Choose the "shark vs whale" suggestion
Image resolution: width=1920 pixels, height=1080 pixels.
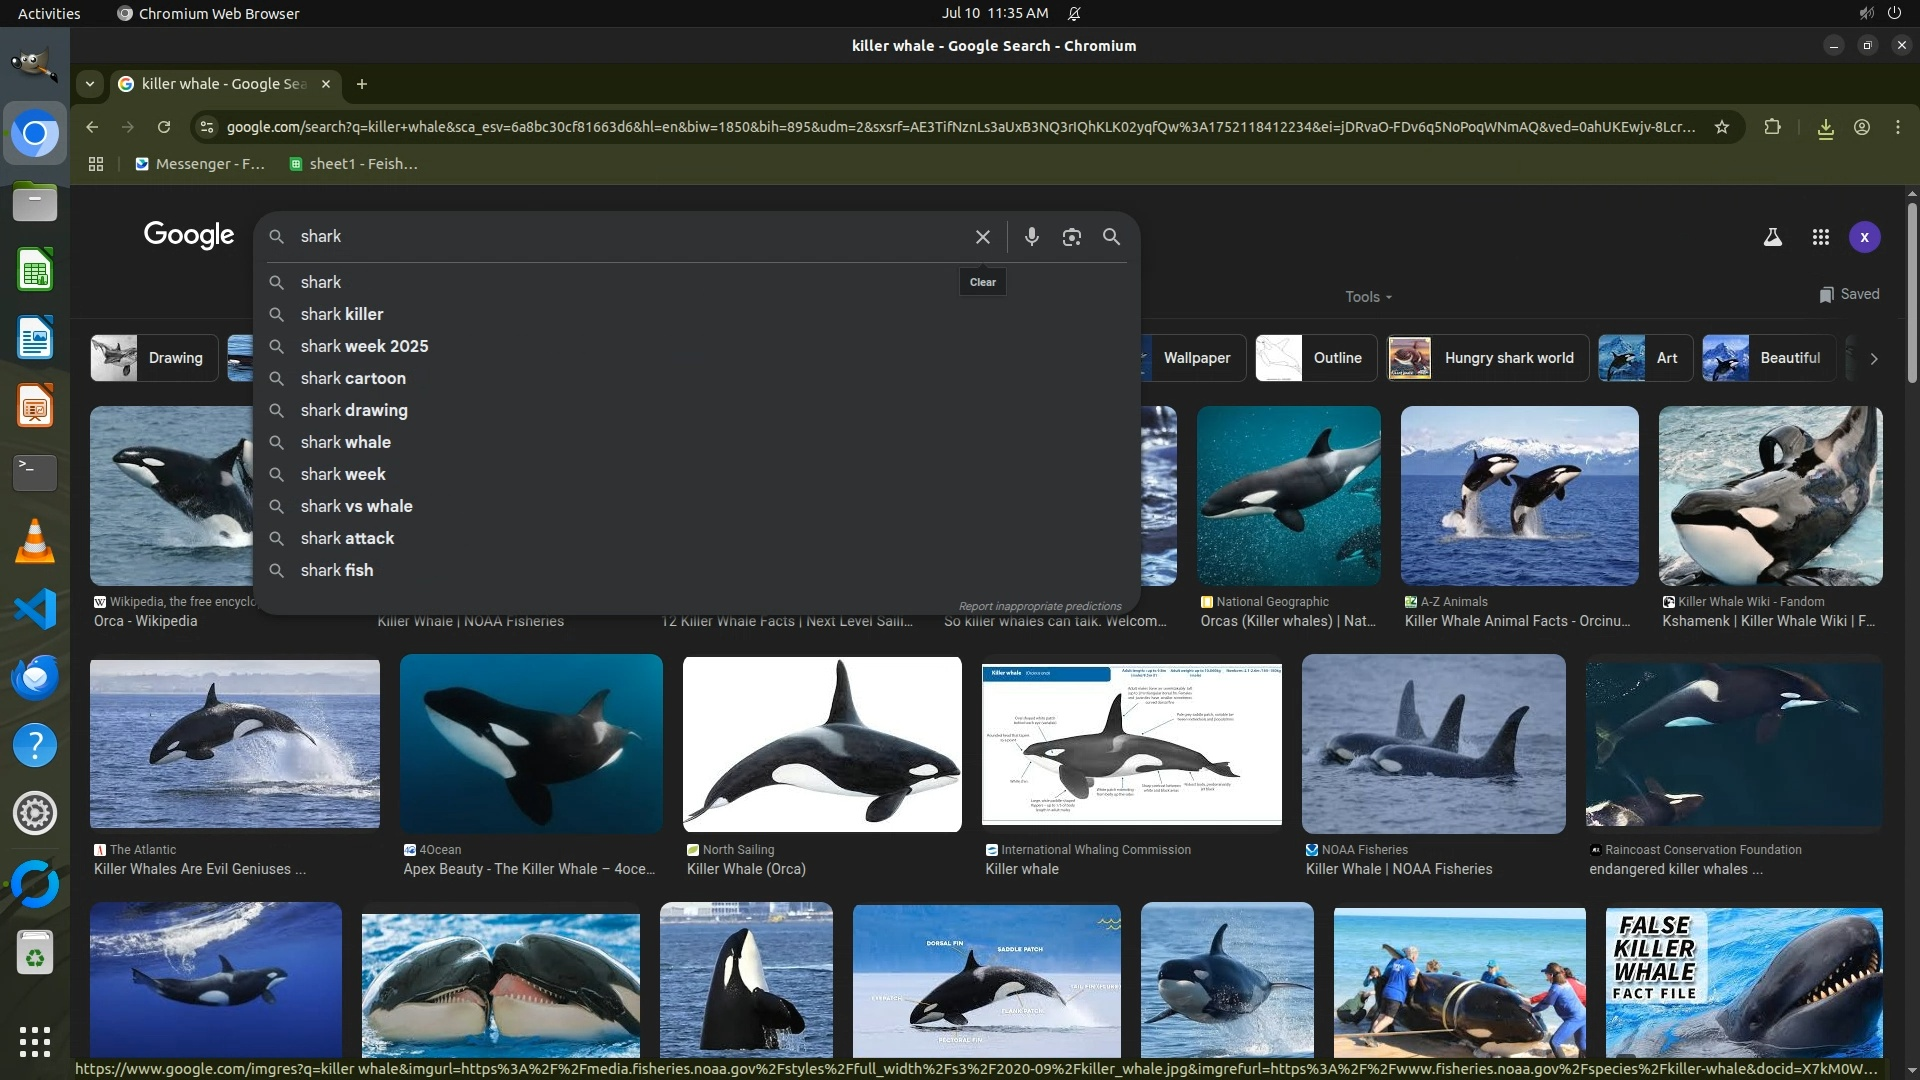[x=356, y=506]
